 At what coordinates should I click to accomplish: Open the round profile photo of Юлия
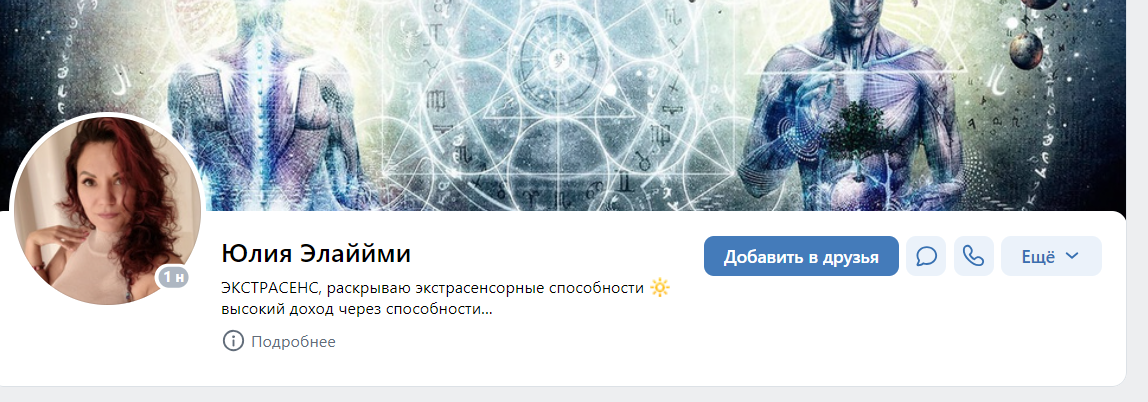tap(108, 210)
